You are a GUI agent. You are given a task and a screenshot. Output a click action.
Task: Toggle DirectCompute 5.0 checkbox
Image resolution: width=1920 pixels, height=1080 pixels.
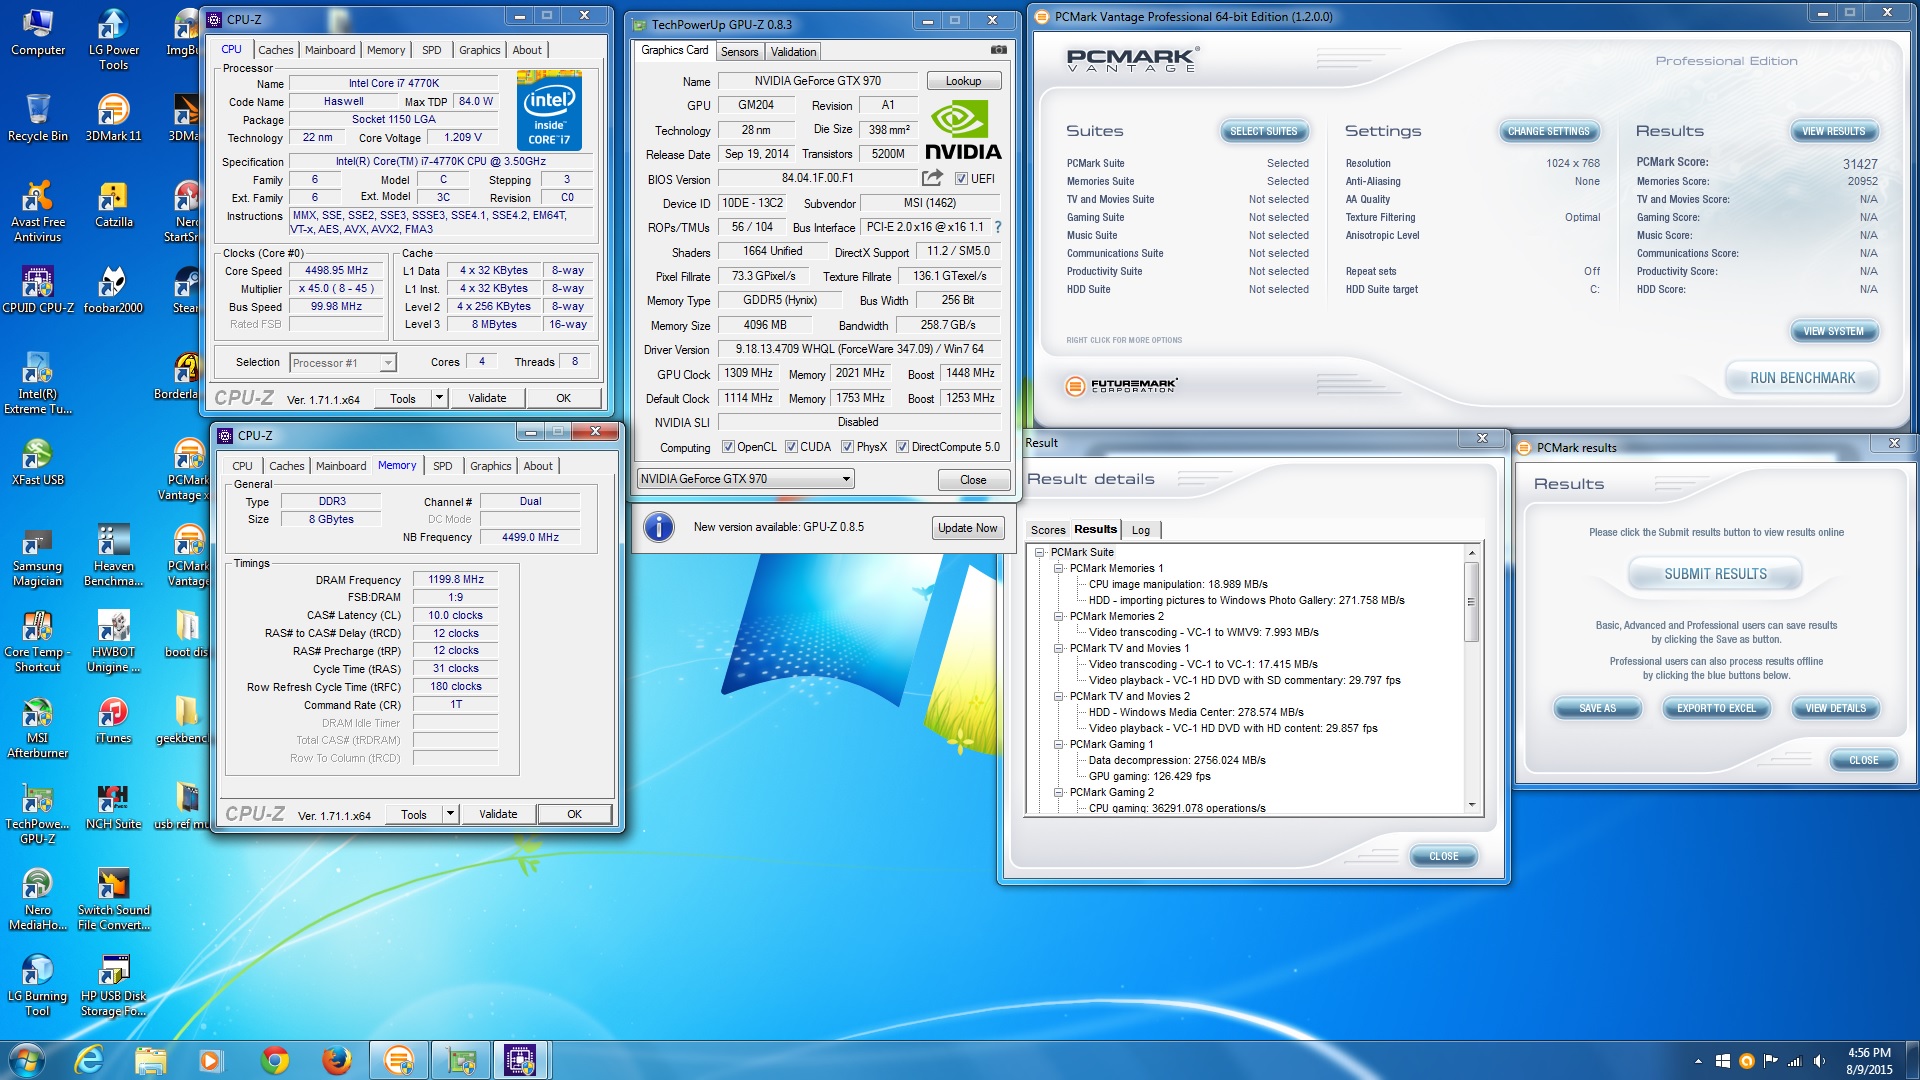(x=902, y=447)
